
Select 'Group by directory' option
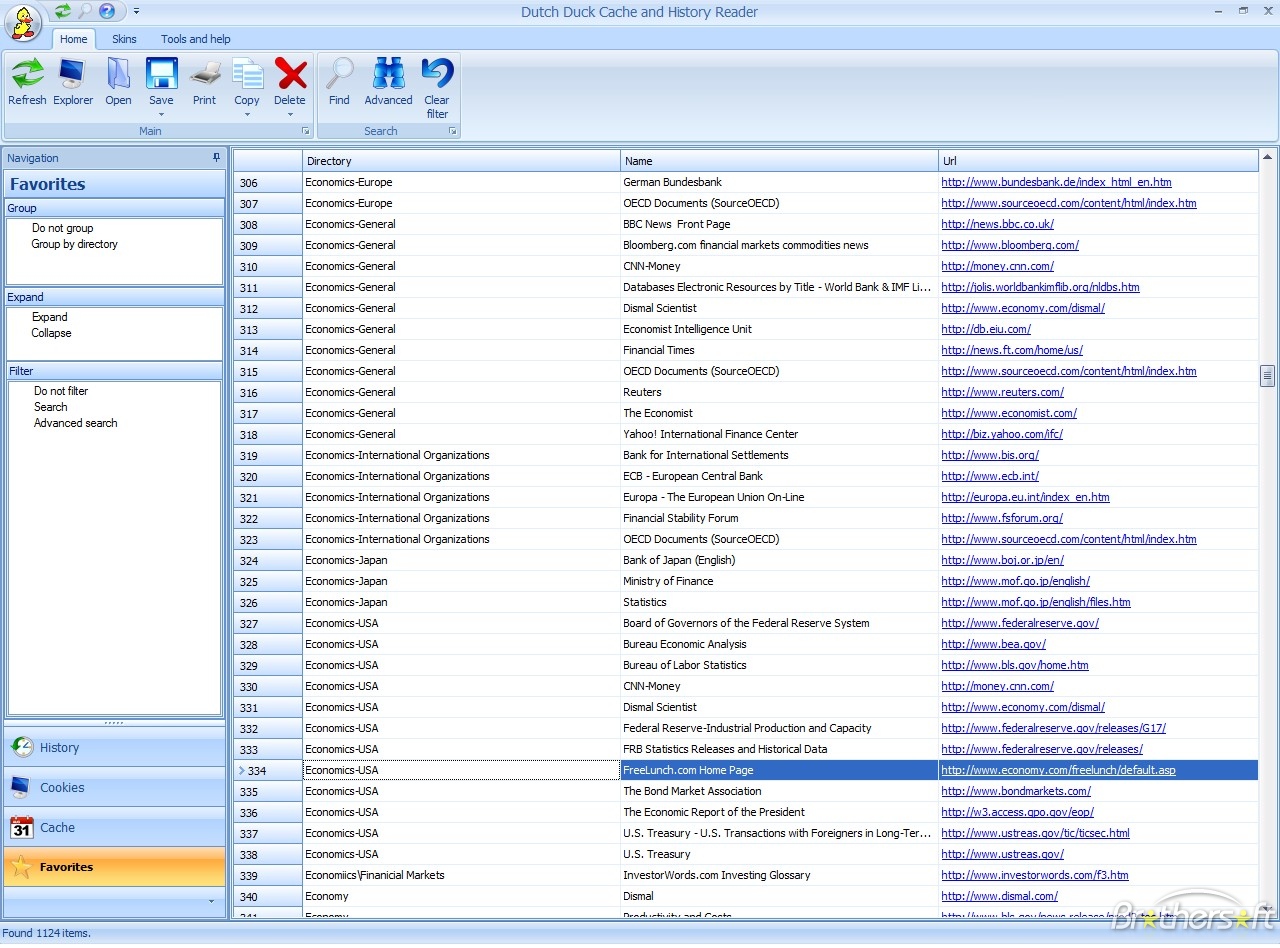click(74, 244)
